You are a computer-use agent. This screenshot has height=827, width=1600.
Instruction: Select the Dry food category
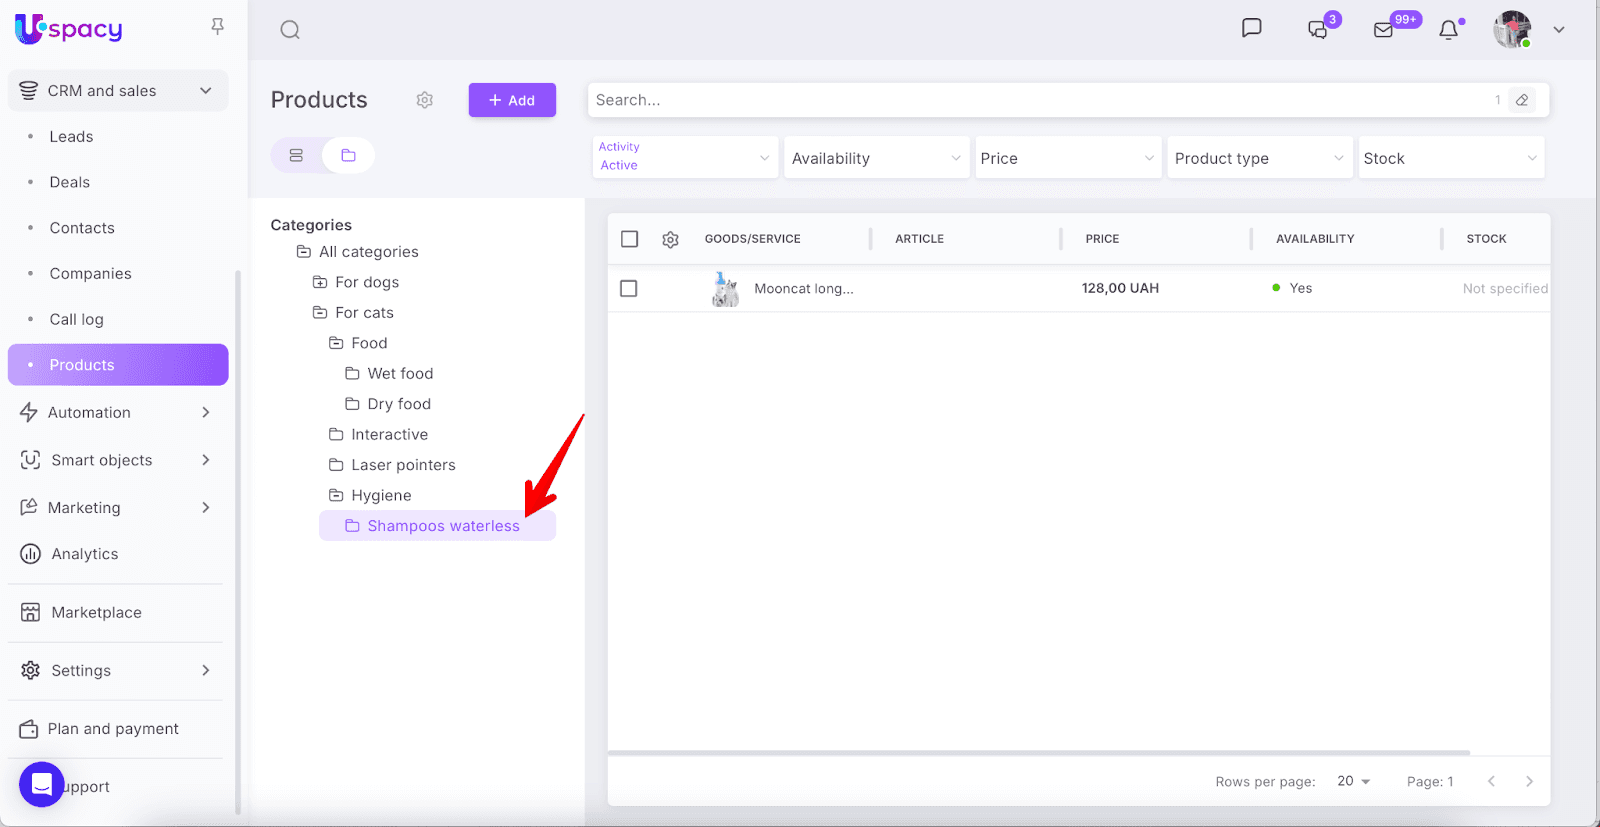[x=399, y=404]
